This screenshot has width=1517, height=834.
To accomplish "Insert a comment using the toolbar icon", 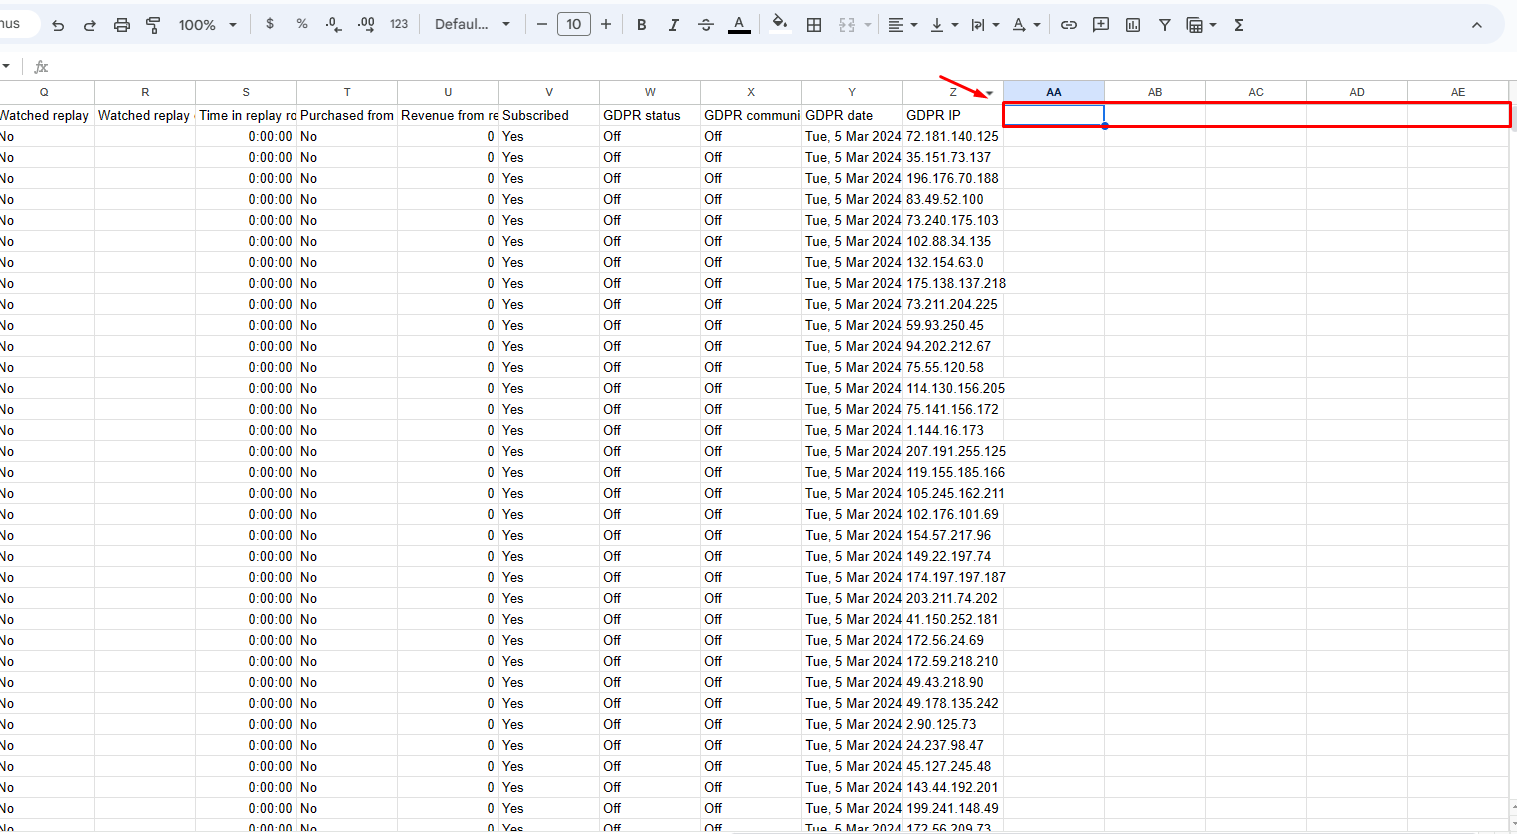I will [1100, 24].
